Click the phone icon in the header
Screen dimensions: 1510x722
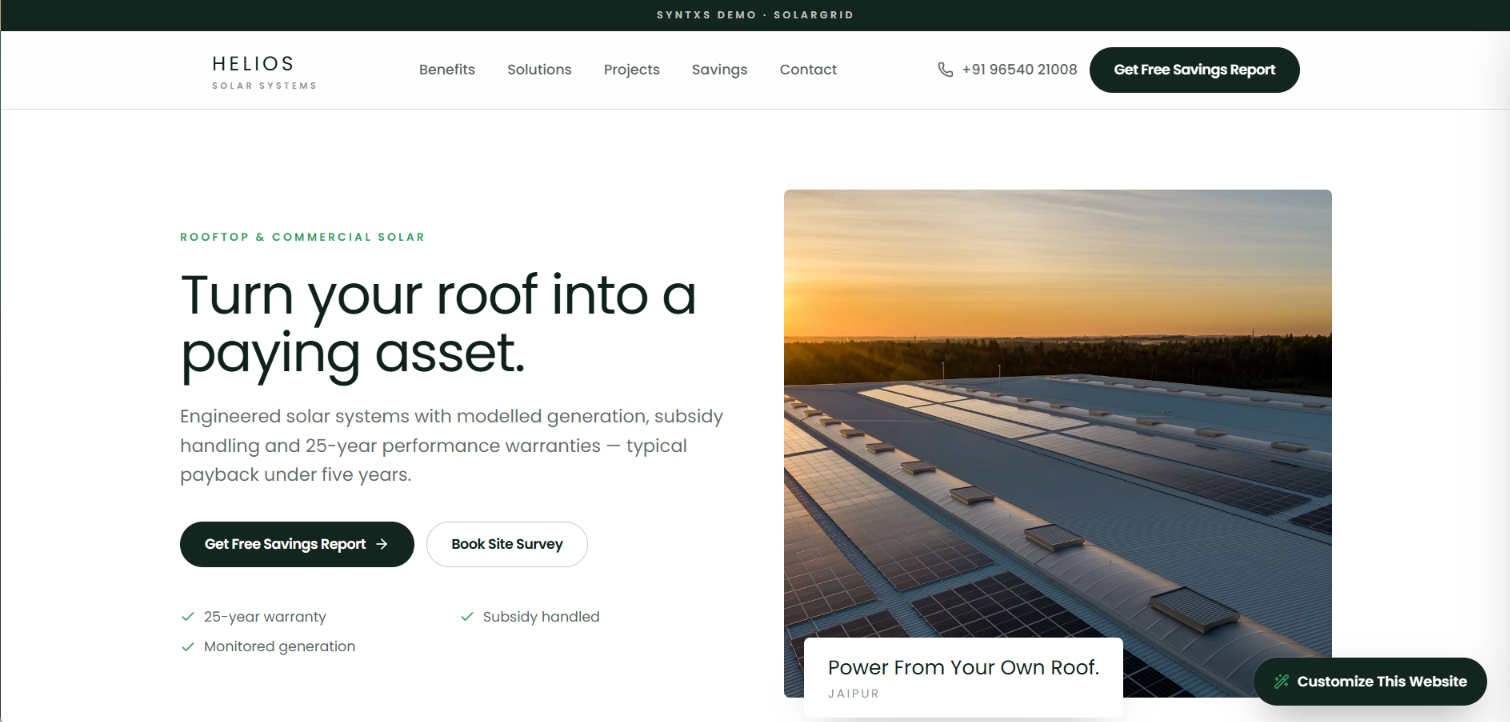tap(945, 70)
